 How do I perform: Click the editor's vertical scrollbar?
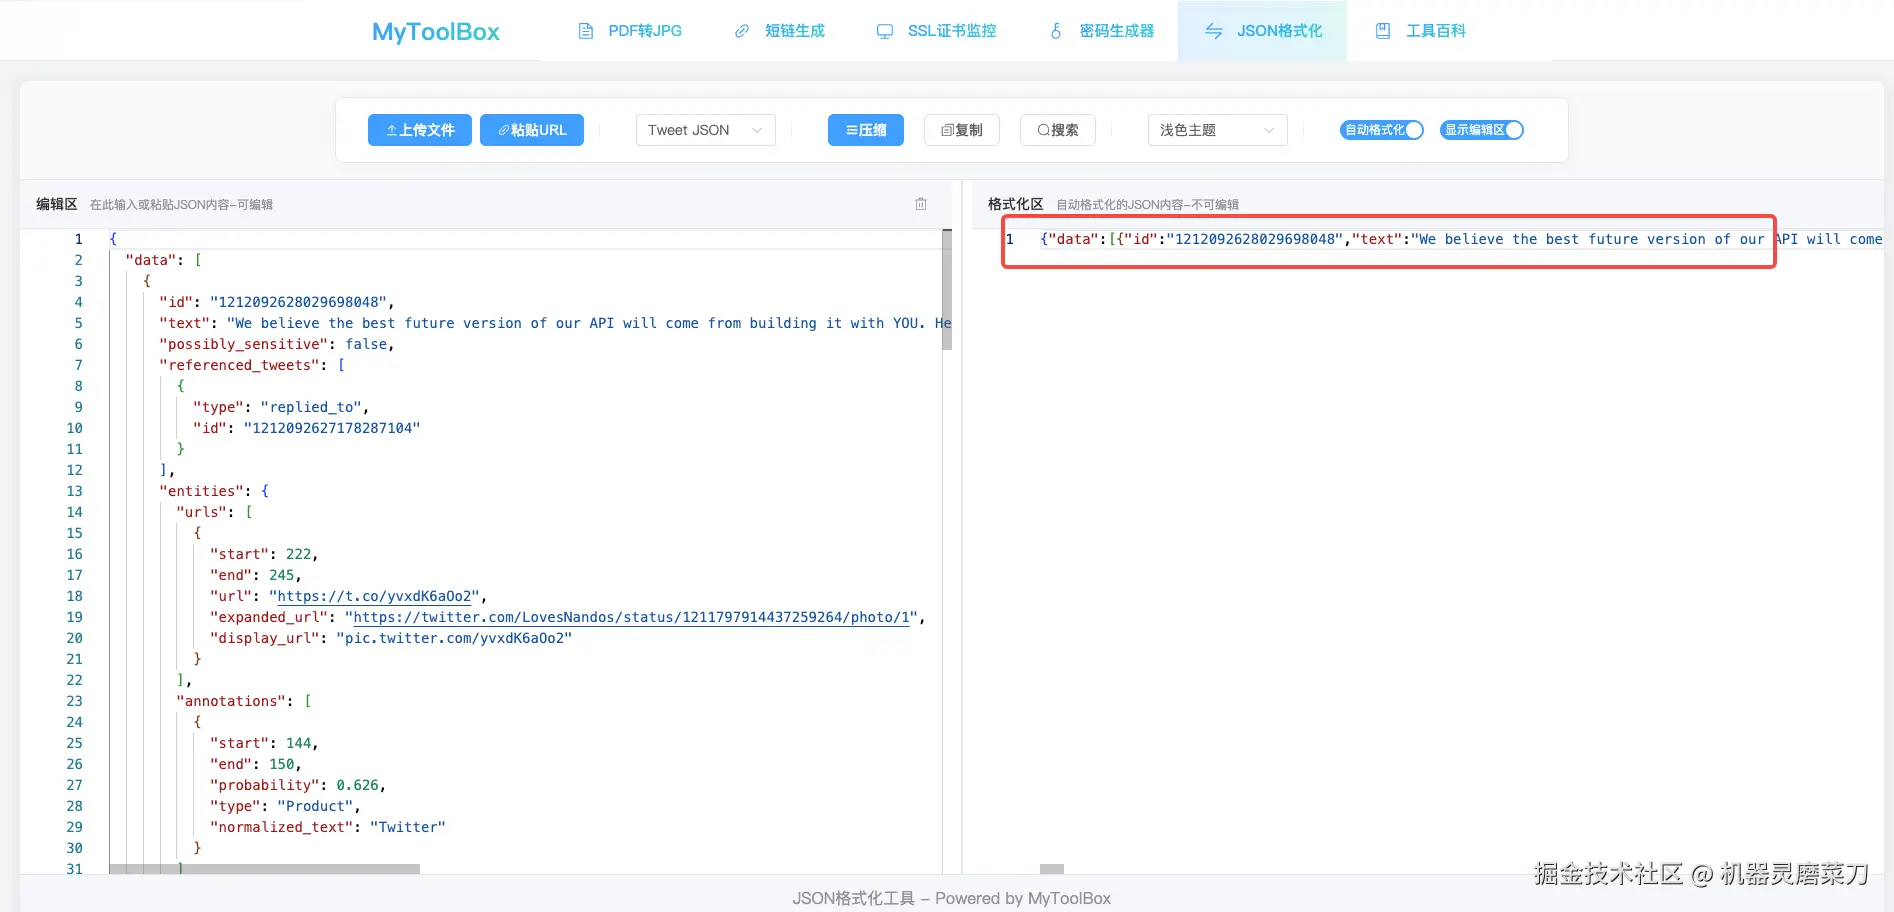coord(947,290)
